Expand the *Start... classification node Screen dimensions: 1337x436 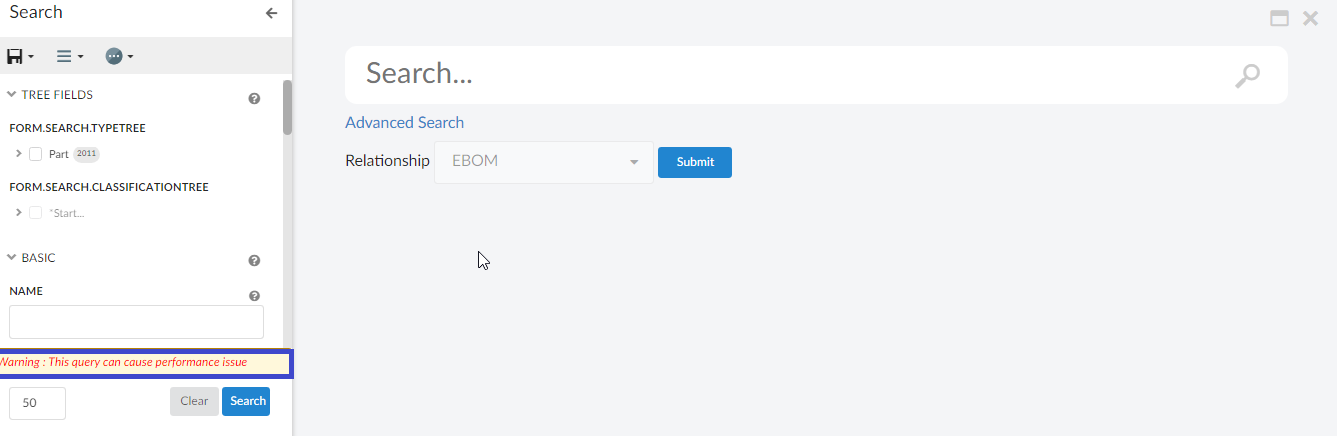(19, 213)
